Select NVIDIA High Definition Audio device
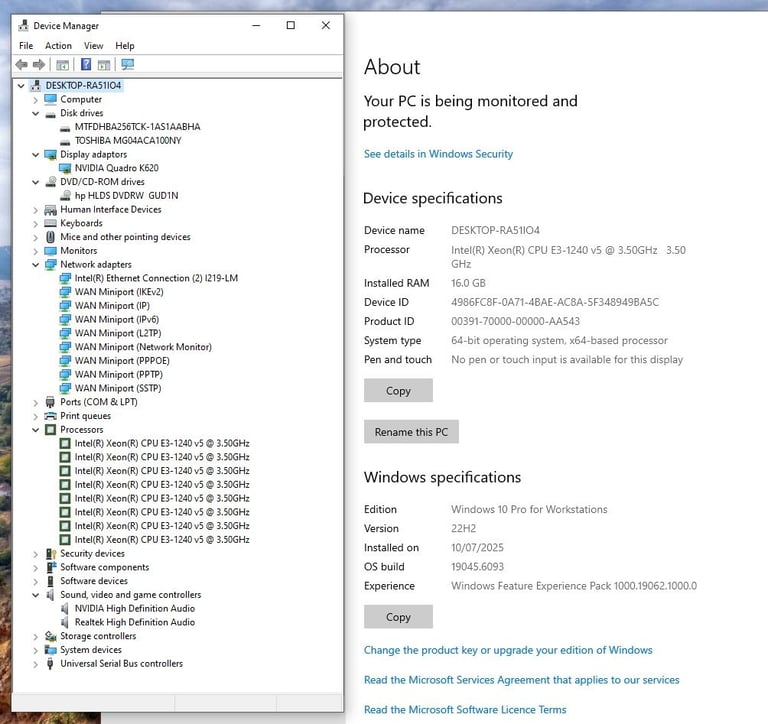This screenshot has height=724, width=768. [x=135, y=608]
